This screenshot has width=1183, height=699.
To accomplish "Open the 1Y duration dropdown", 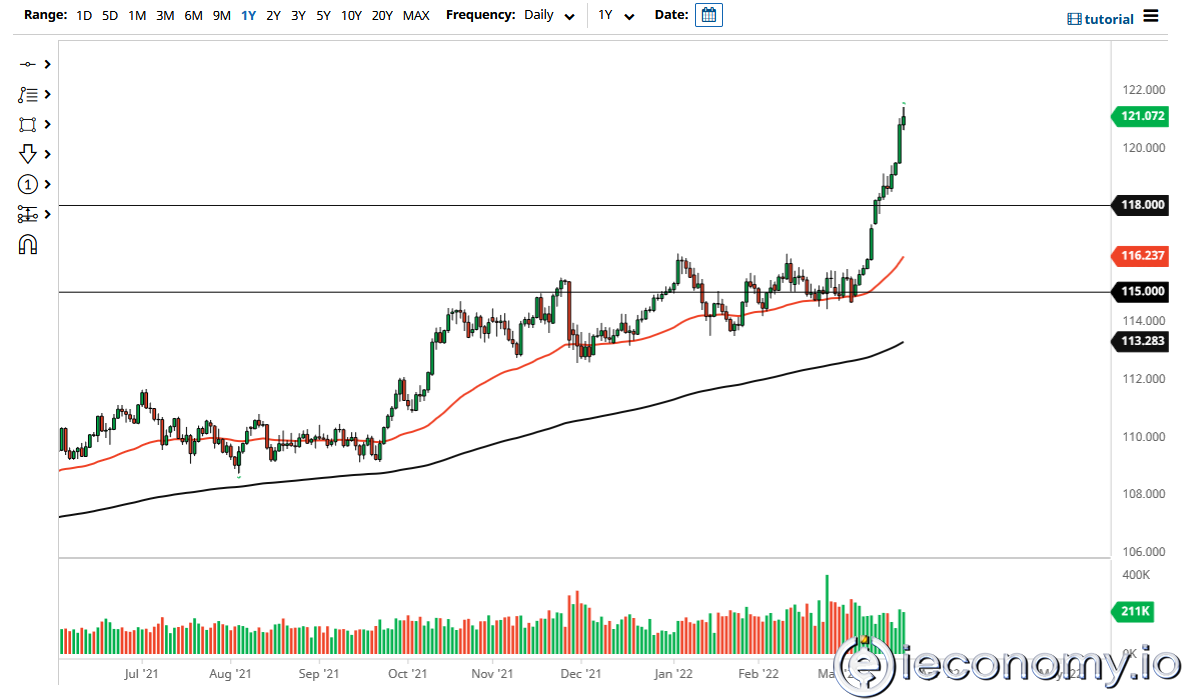I will [x=617, y=16].
